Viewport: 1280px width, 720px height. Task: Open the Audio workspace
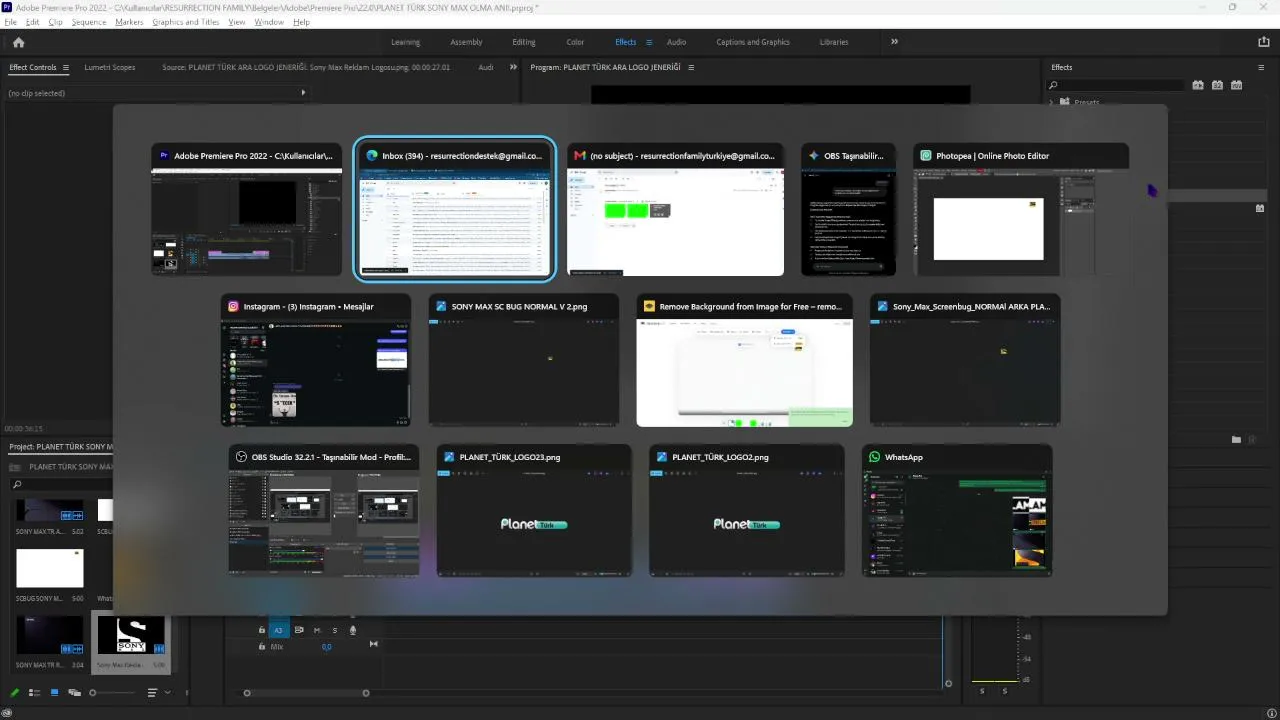pyautogui.click(x=676, y=42)
